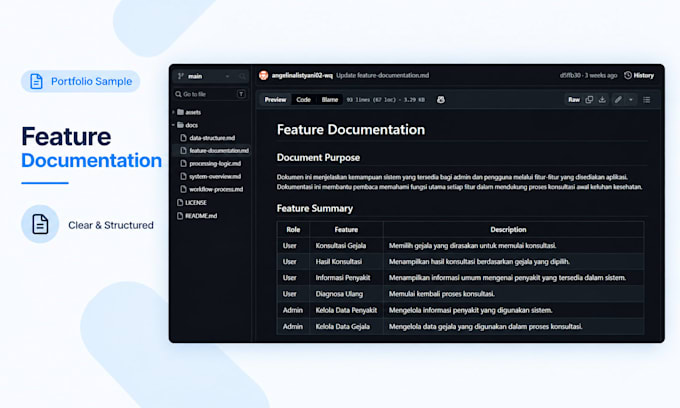Viewport: 680px width, 408px height.
Task: Open the Update feature-documentation.md commit message
Action: coord(382,75)
